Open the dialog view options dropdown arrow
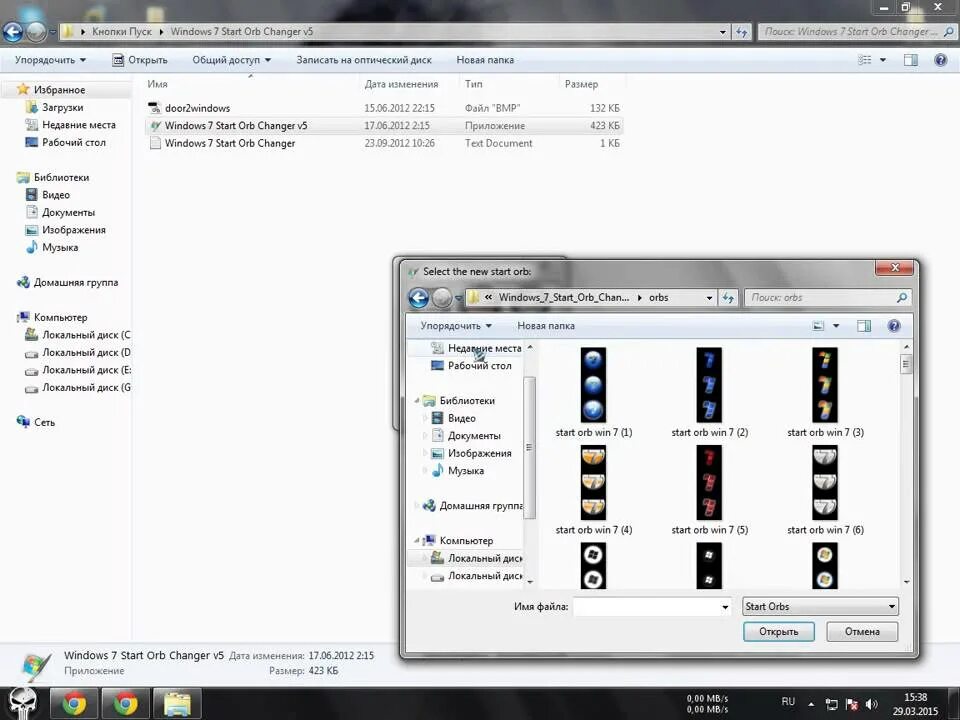Screen dimensions: 960x720 (836, 326)
